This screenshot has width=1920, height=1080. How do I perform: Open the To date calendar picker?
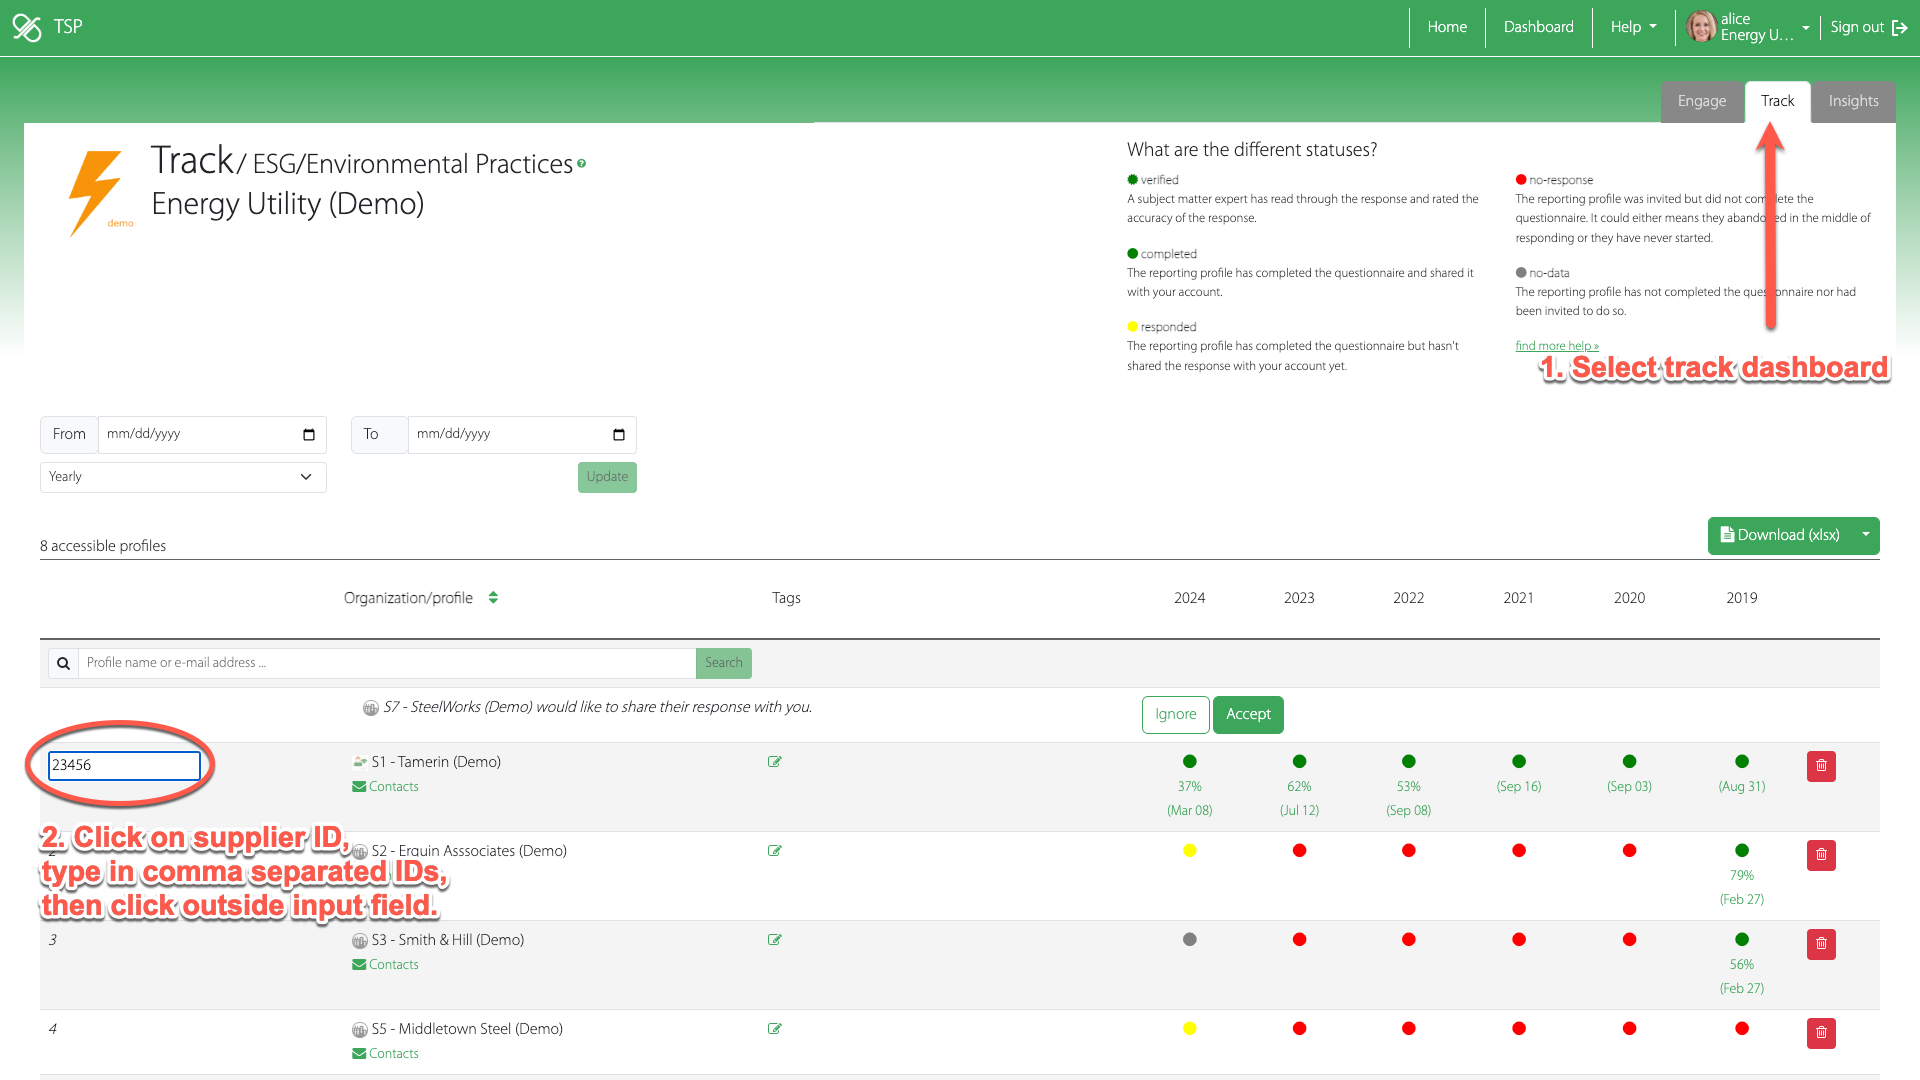(x=619, y=435)
